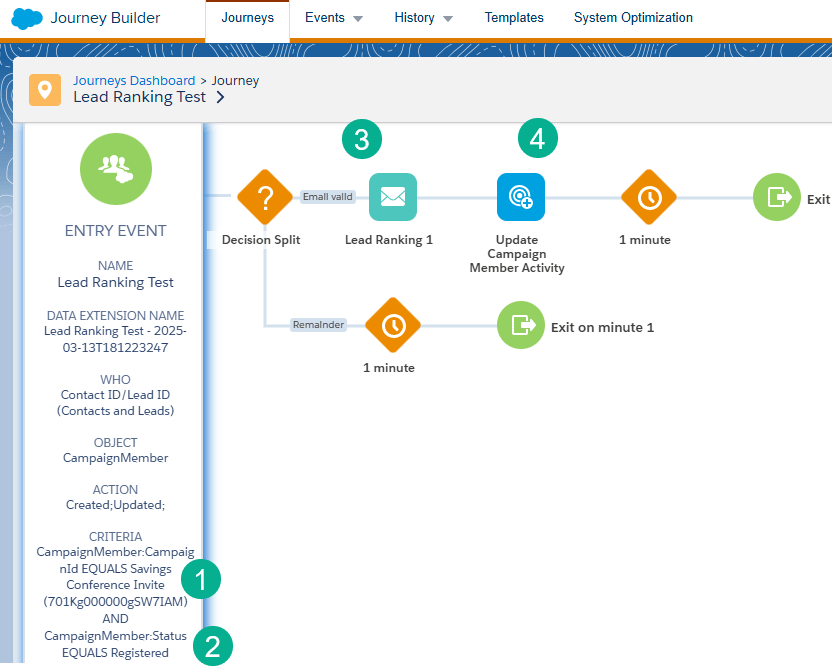Switch to the Journeys tab
Image resolution: width=832 pixels, height=667 pixels.
point(247,18)
